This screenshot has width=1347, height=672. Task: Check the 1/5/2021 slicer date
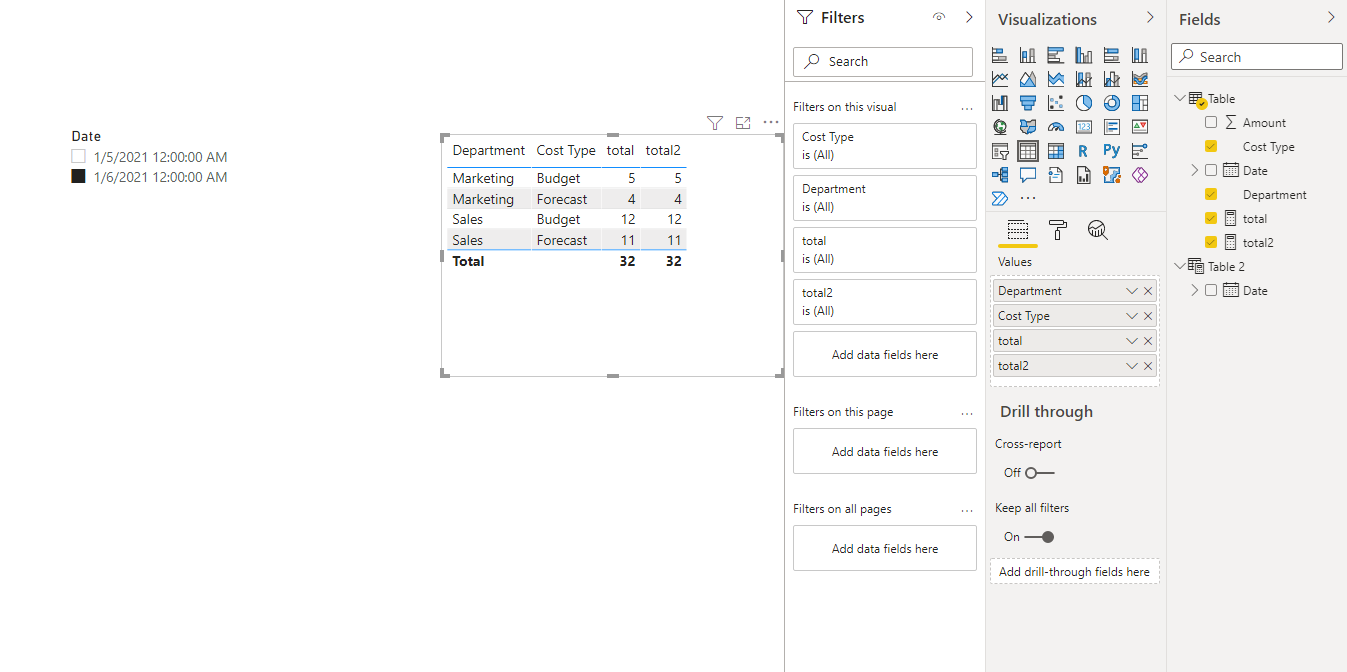click(79, 157)
